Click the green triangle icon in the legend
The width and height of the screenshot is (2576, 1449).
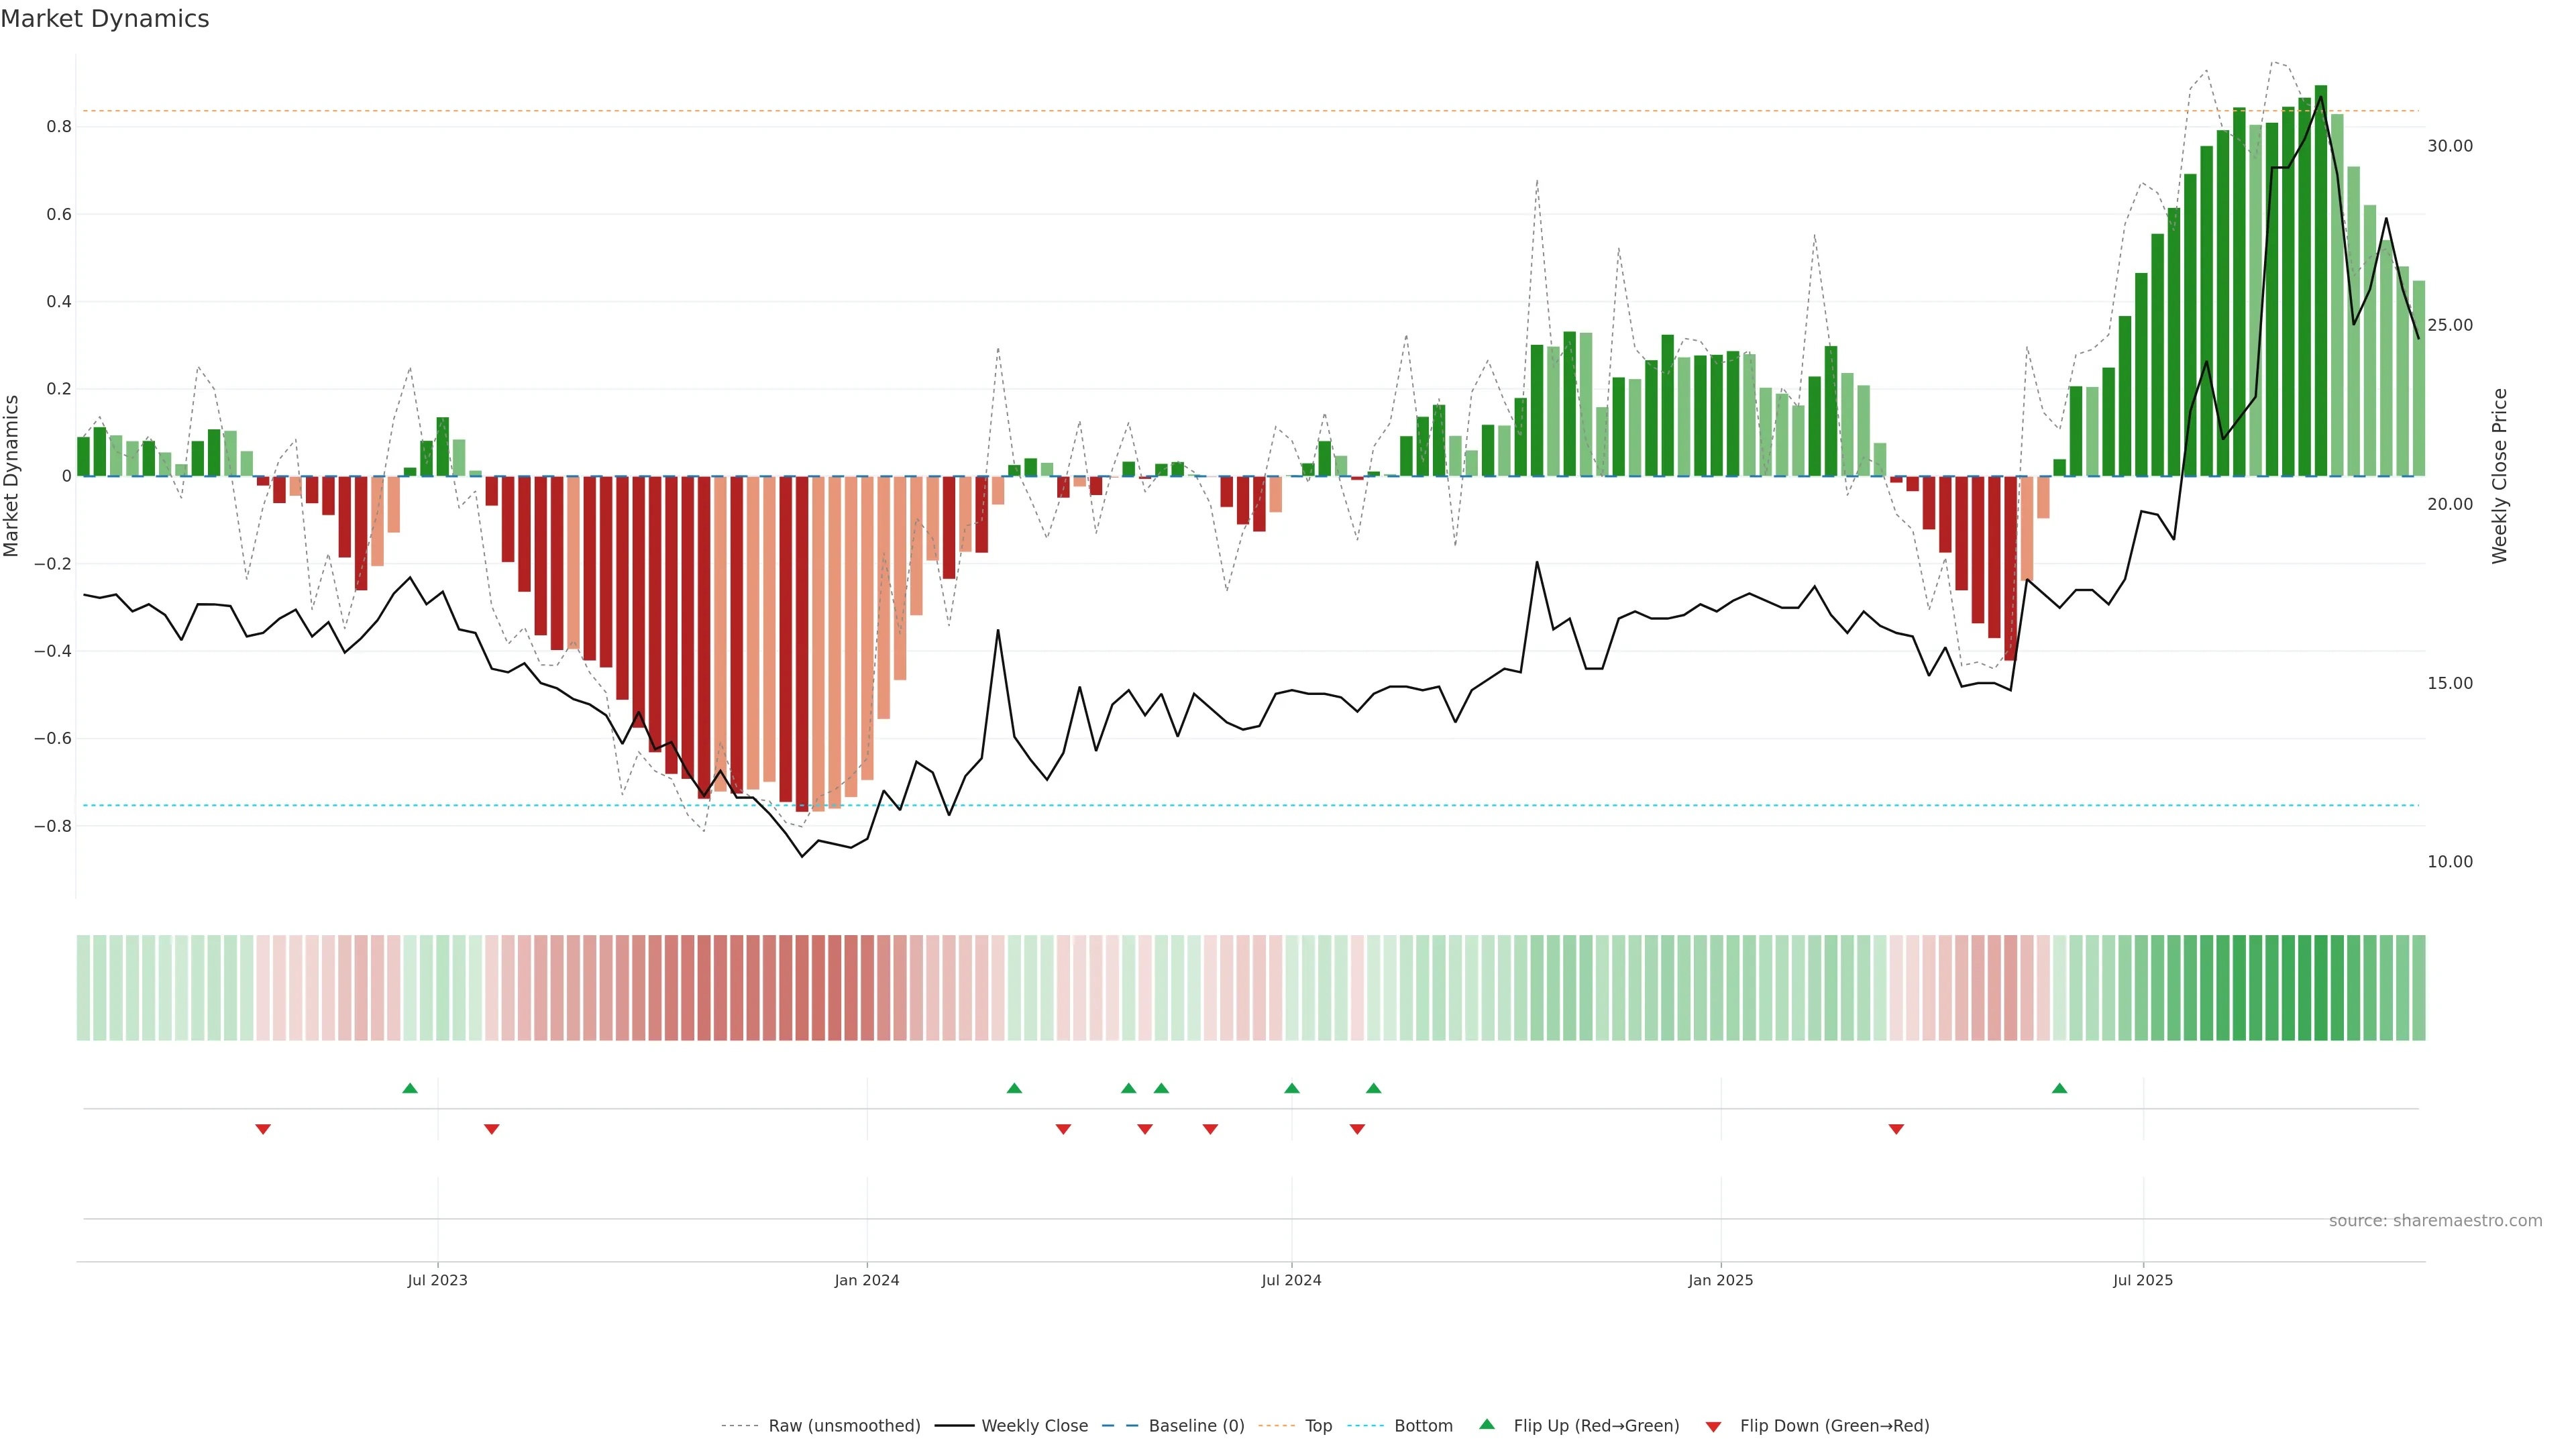tap(1487, 1424)
